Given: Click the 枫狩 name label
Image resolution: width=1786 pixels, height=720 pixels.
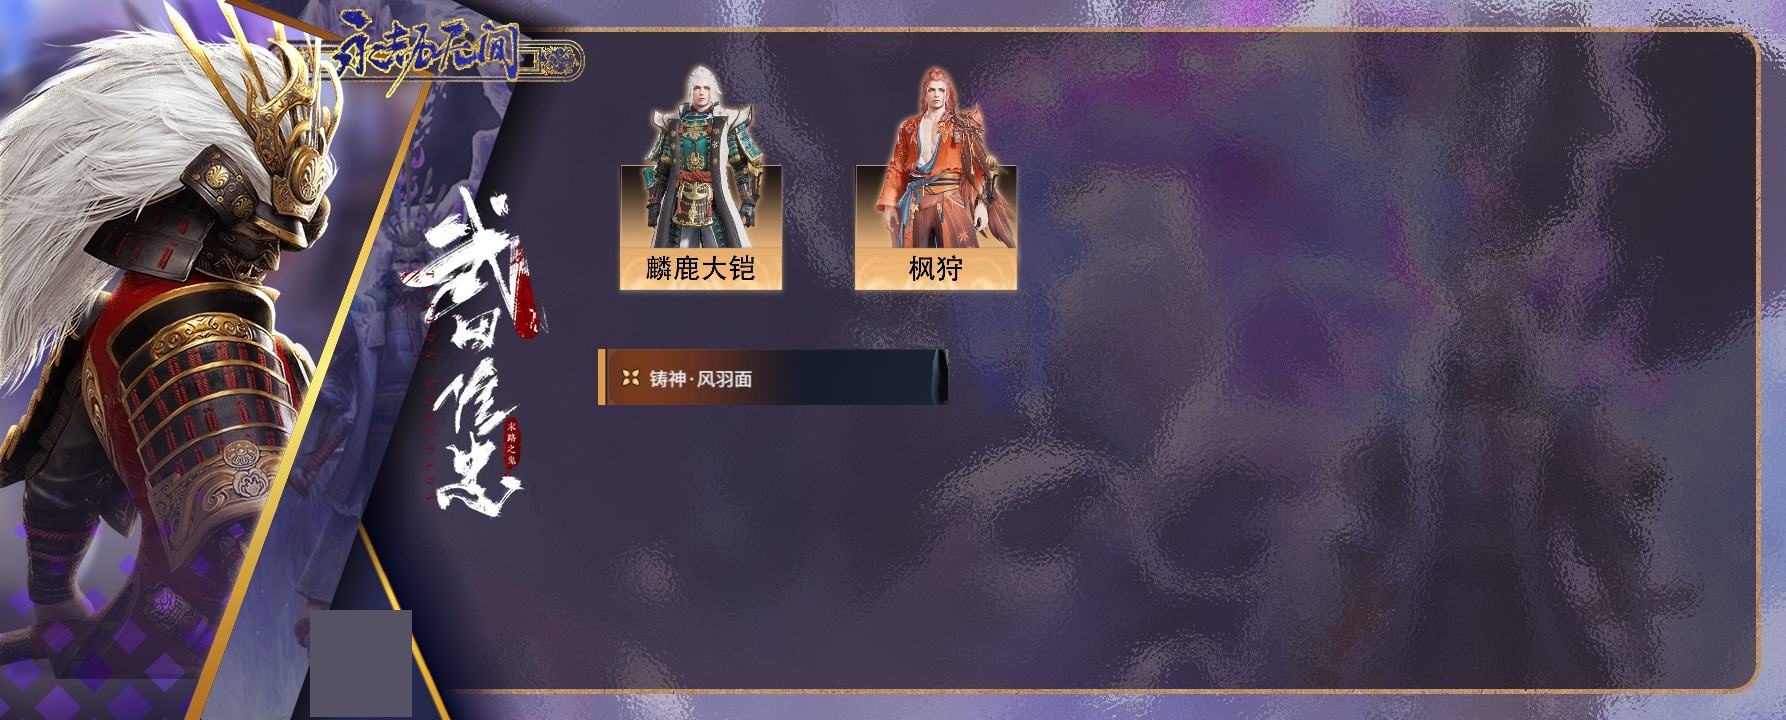Looking at the screenshot, I should pyautogui.click(x=935, y=269).
